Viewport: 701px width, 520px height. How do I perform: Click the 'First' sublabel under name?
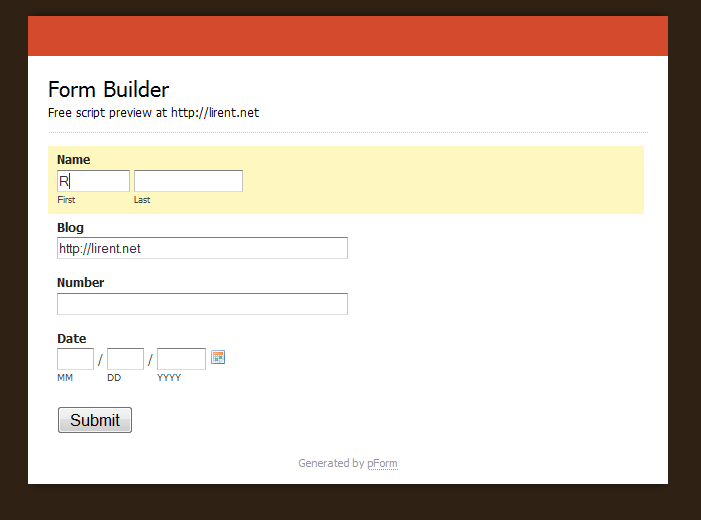[66, 200]
